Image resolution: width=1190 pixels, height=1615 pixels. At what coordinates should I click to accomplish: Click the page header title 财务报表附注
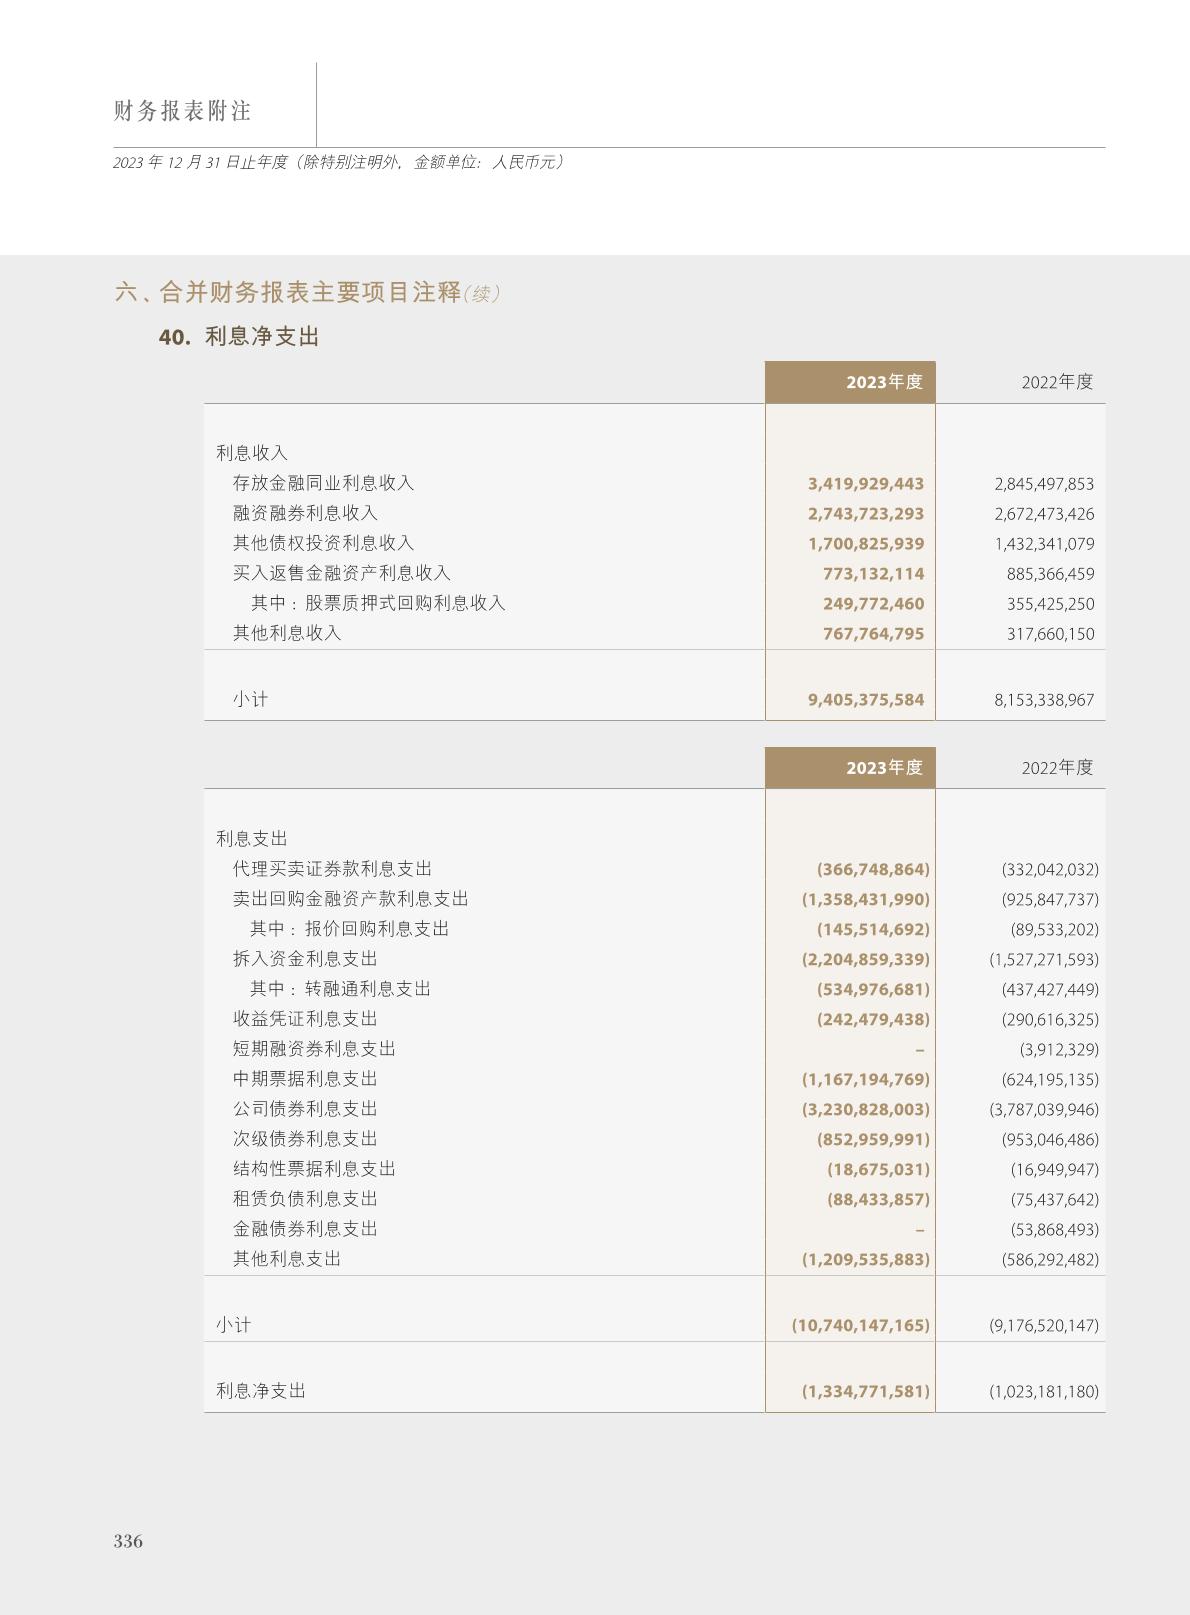pos(182,111)
